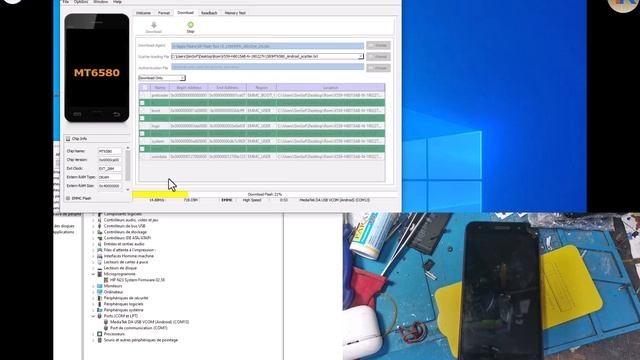
Task: Click choose button beside Authentication File
Action: (378, 68)
